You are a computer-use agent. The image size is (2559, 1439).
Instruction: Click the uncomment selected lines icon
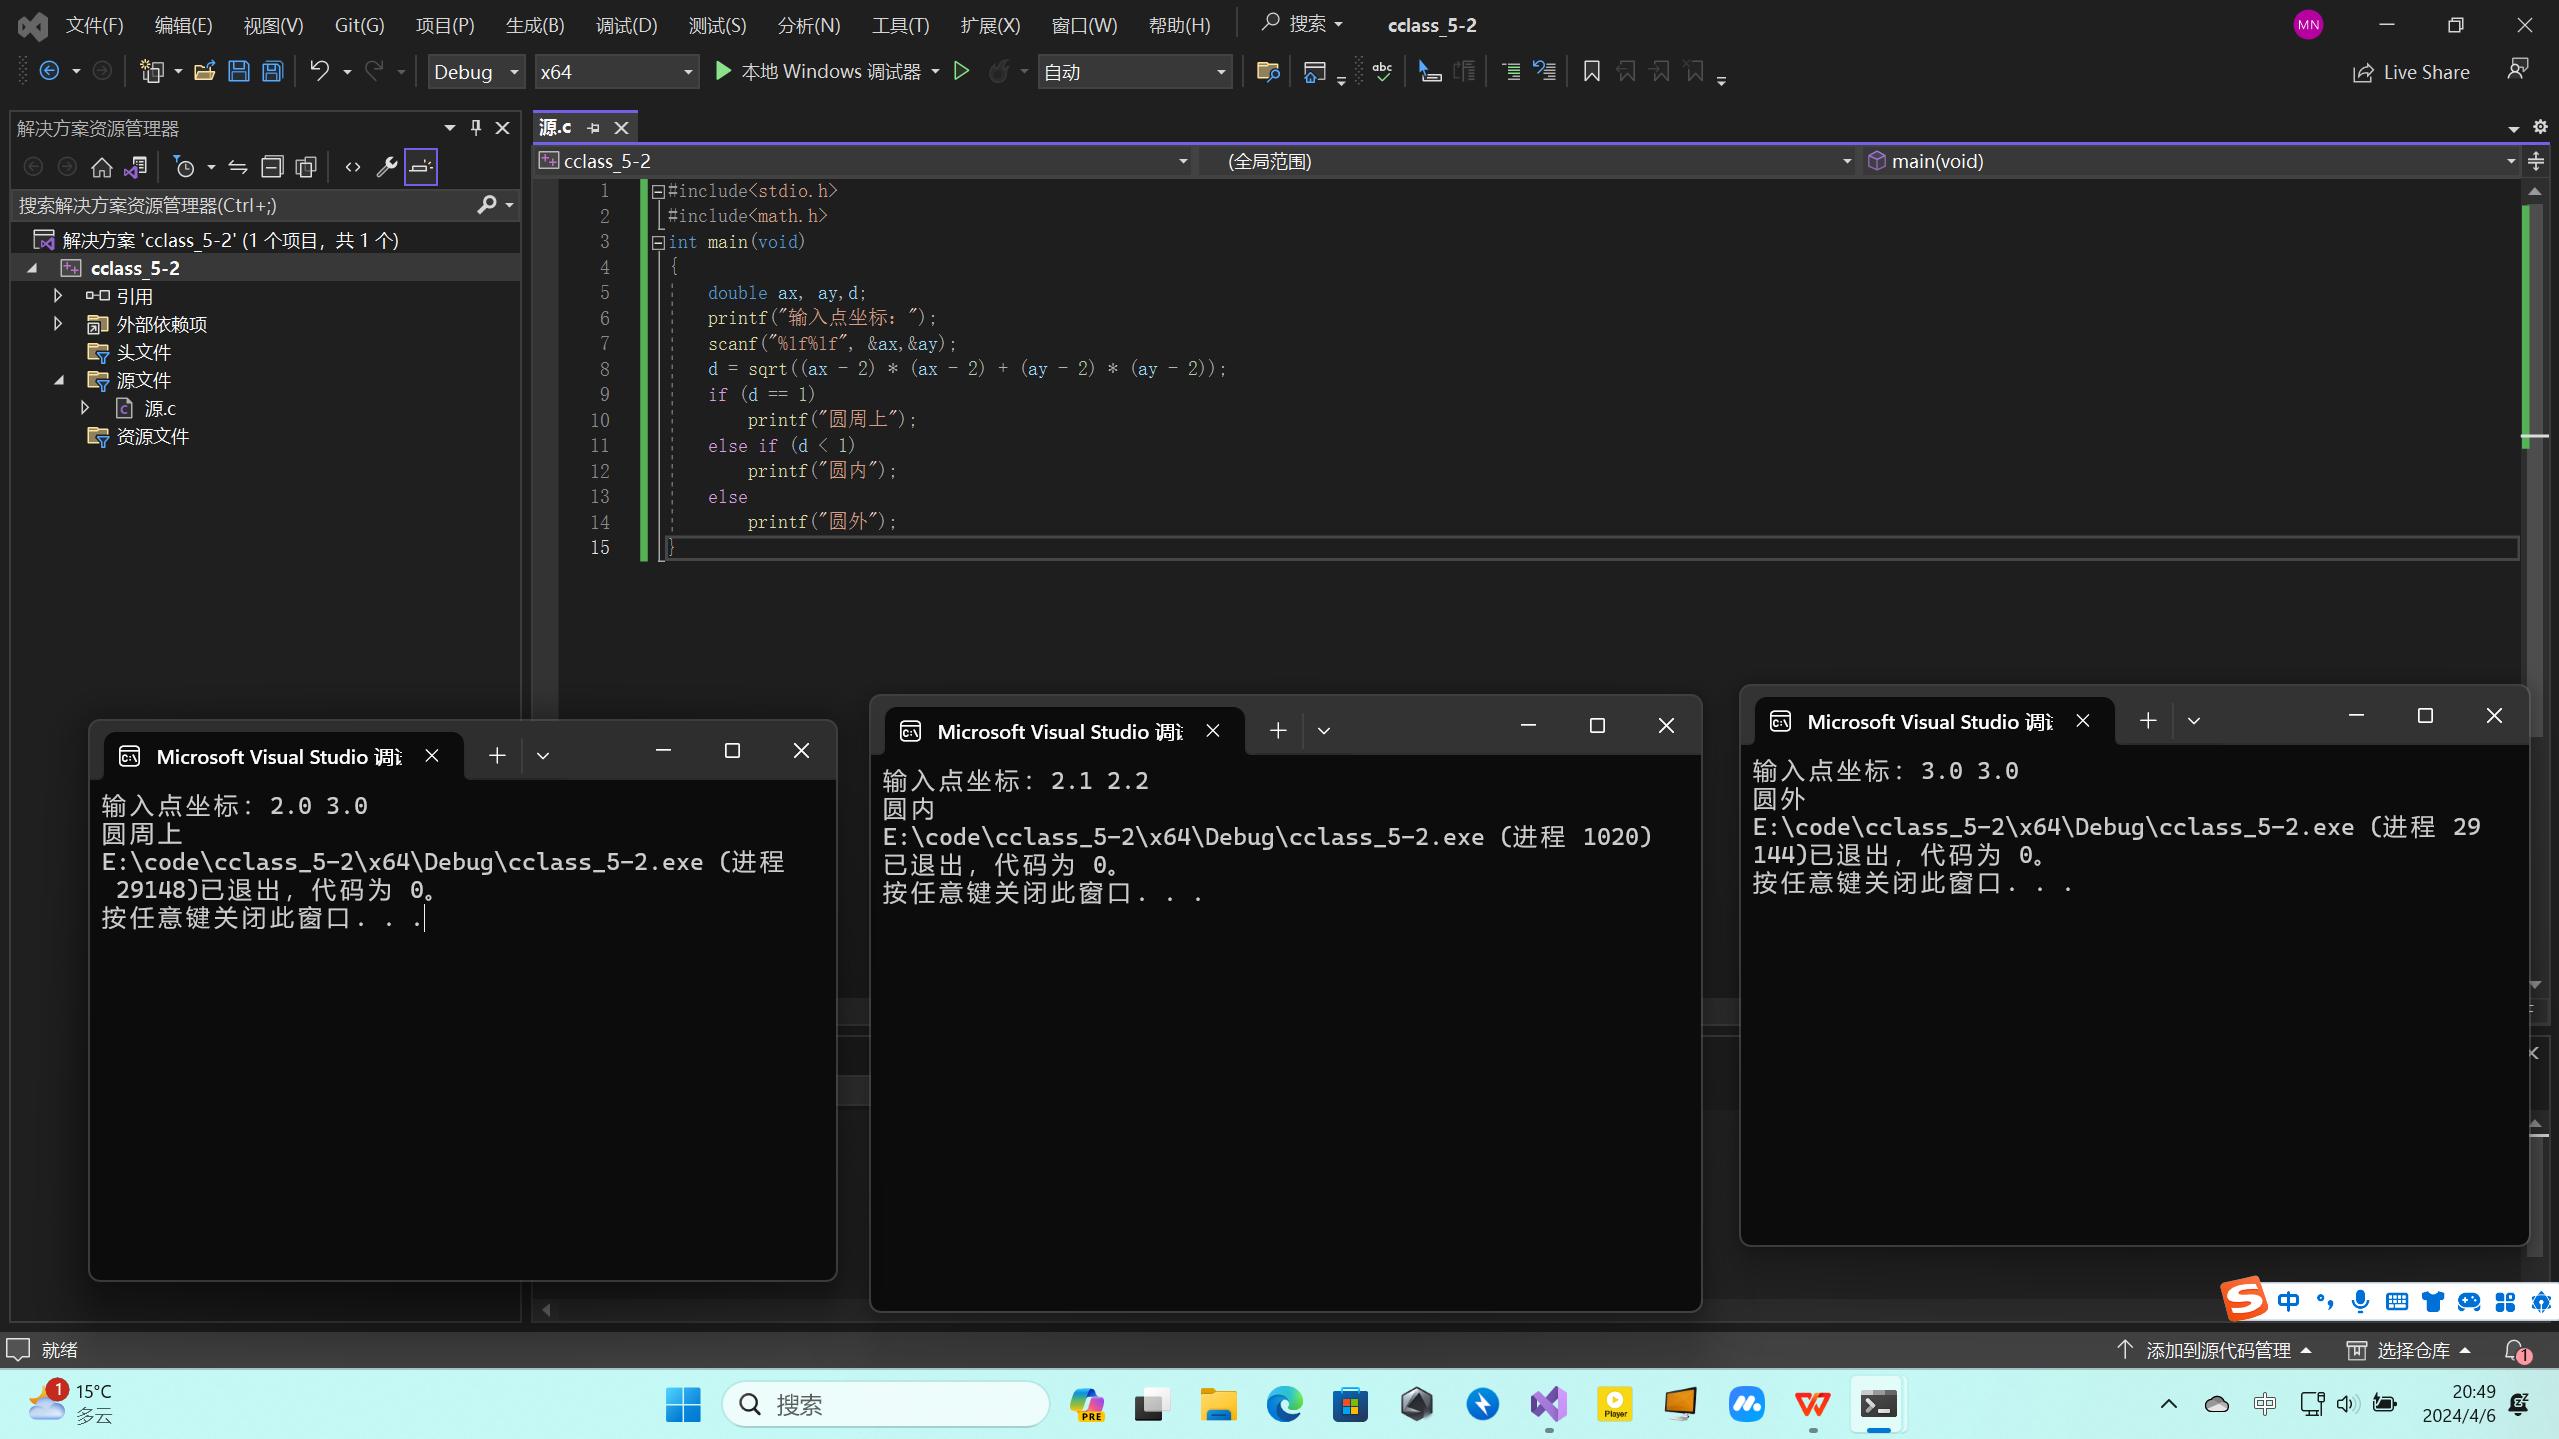coord(1545,71)
